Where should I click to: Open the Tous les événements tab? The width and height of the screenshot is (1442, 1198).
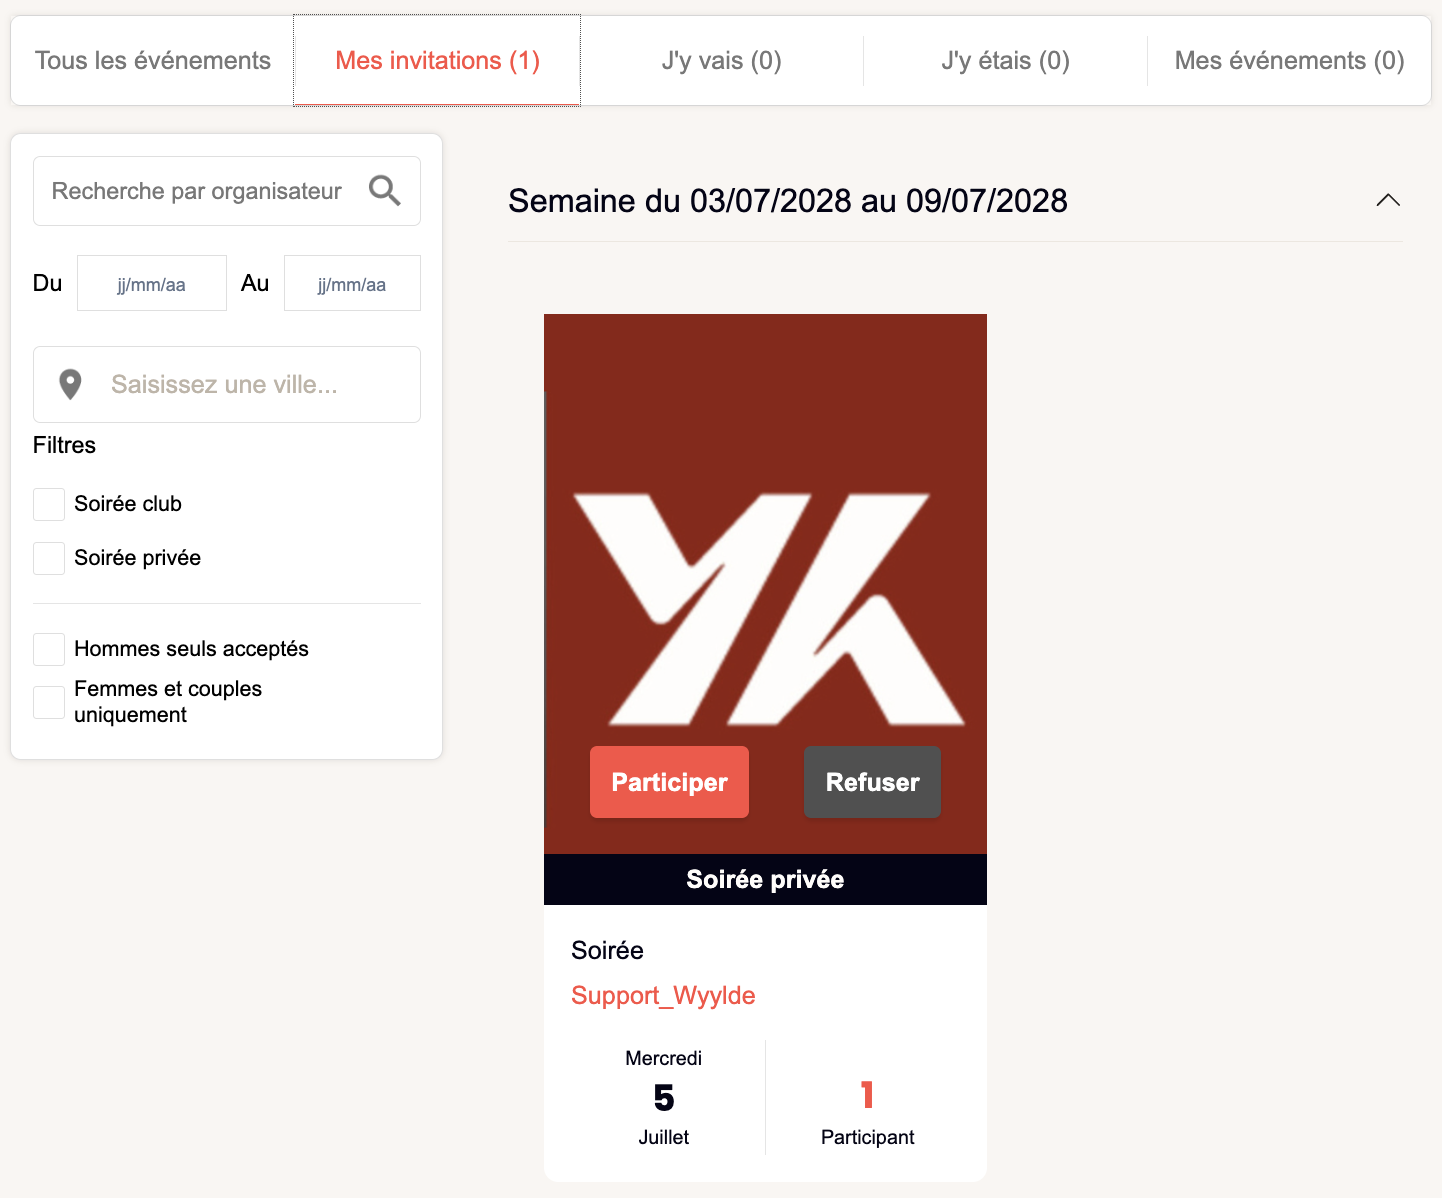(x=153, y=60)
